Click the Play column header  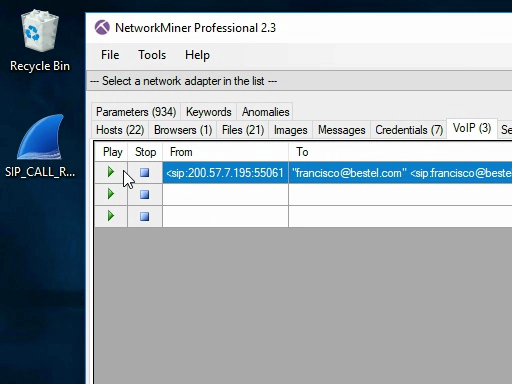112,152
